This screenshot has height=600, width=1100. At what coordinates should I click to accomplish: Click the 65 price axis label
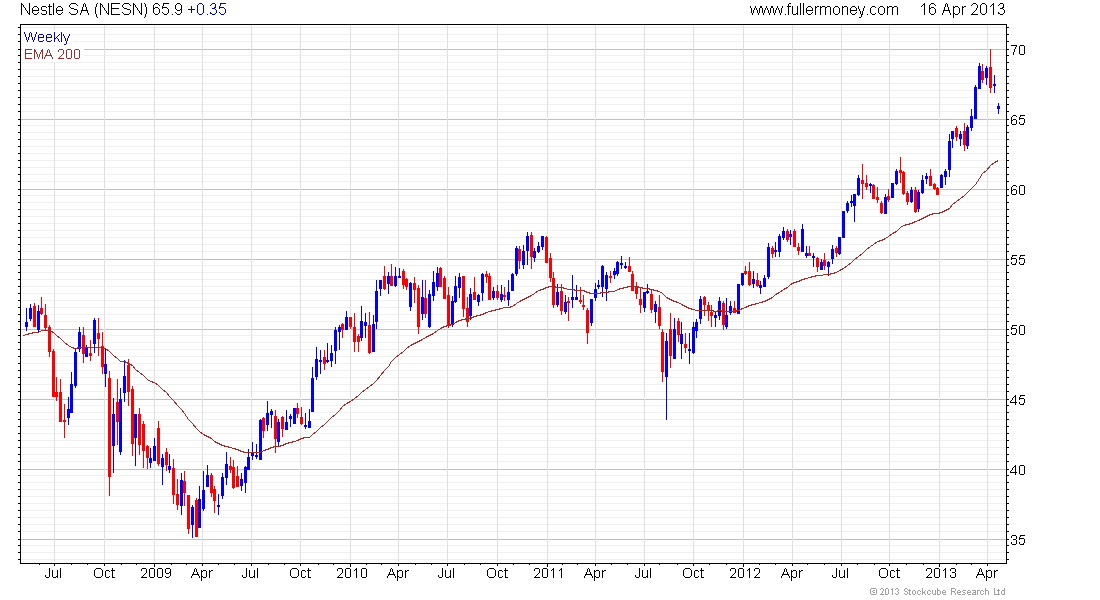pos(1018,120)
